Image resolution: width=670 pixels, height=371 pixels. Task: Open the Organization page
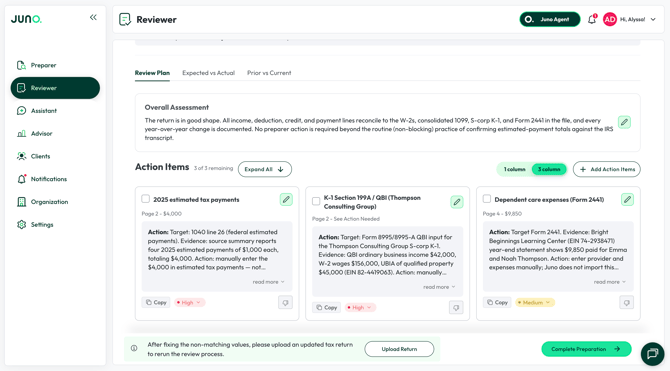(x=55, y=202)
